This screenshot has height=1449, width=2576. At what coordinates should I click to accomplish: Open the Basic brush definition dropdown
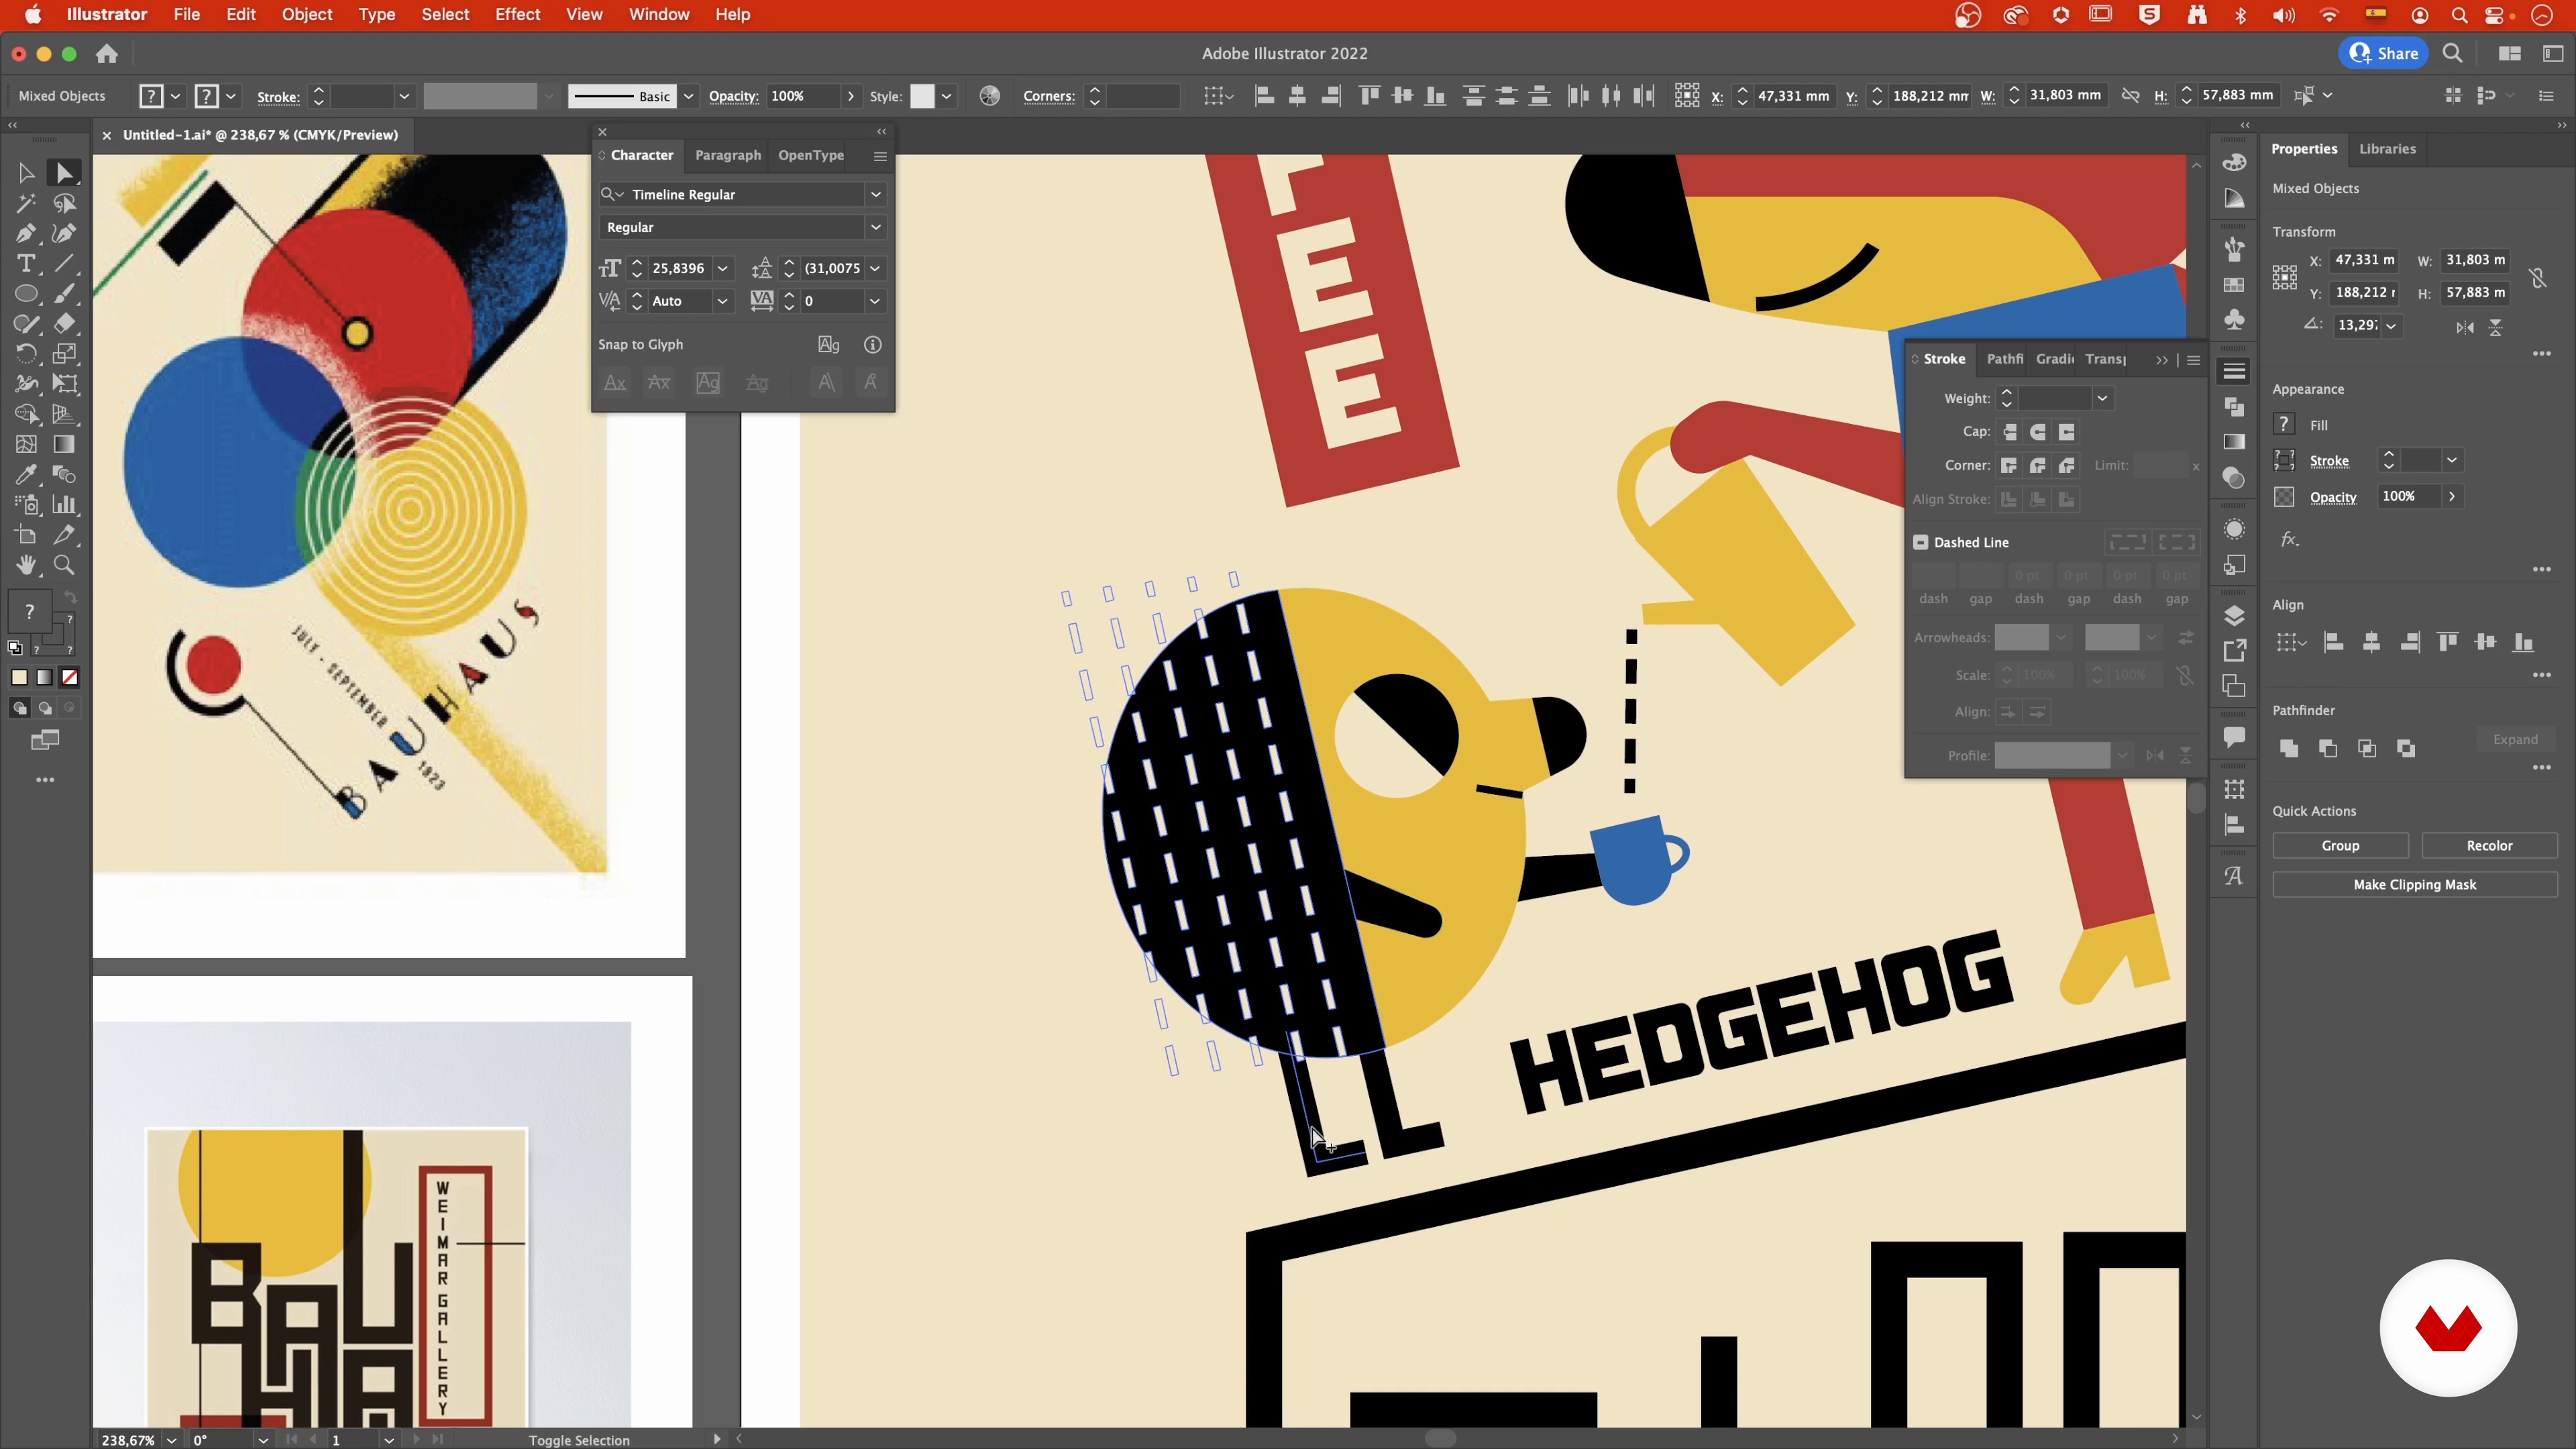(689, 97)
